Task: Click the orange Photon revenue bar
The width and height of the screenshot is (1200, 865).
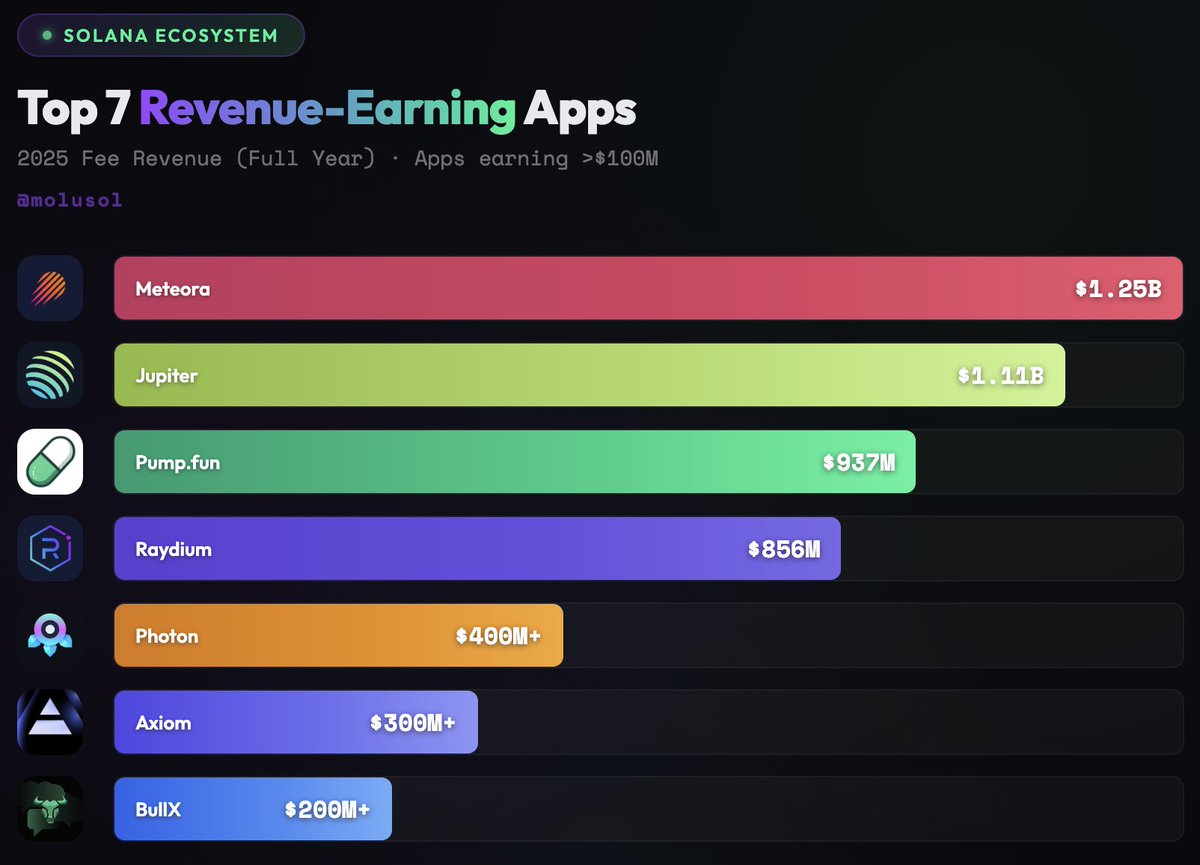Action: (339, 635)
